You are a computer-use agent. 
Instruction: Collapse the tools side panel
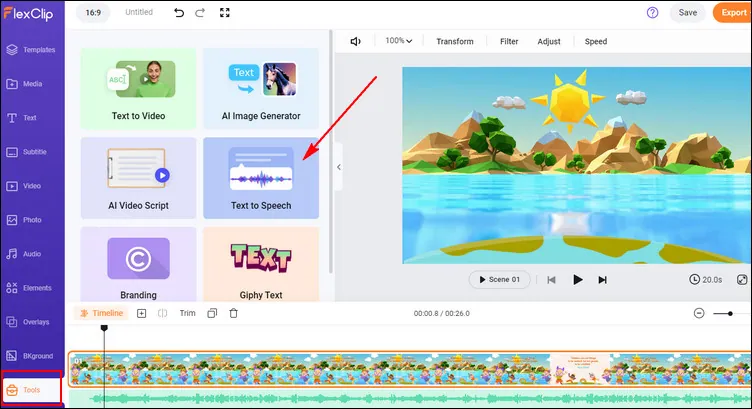339,167
